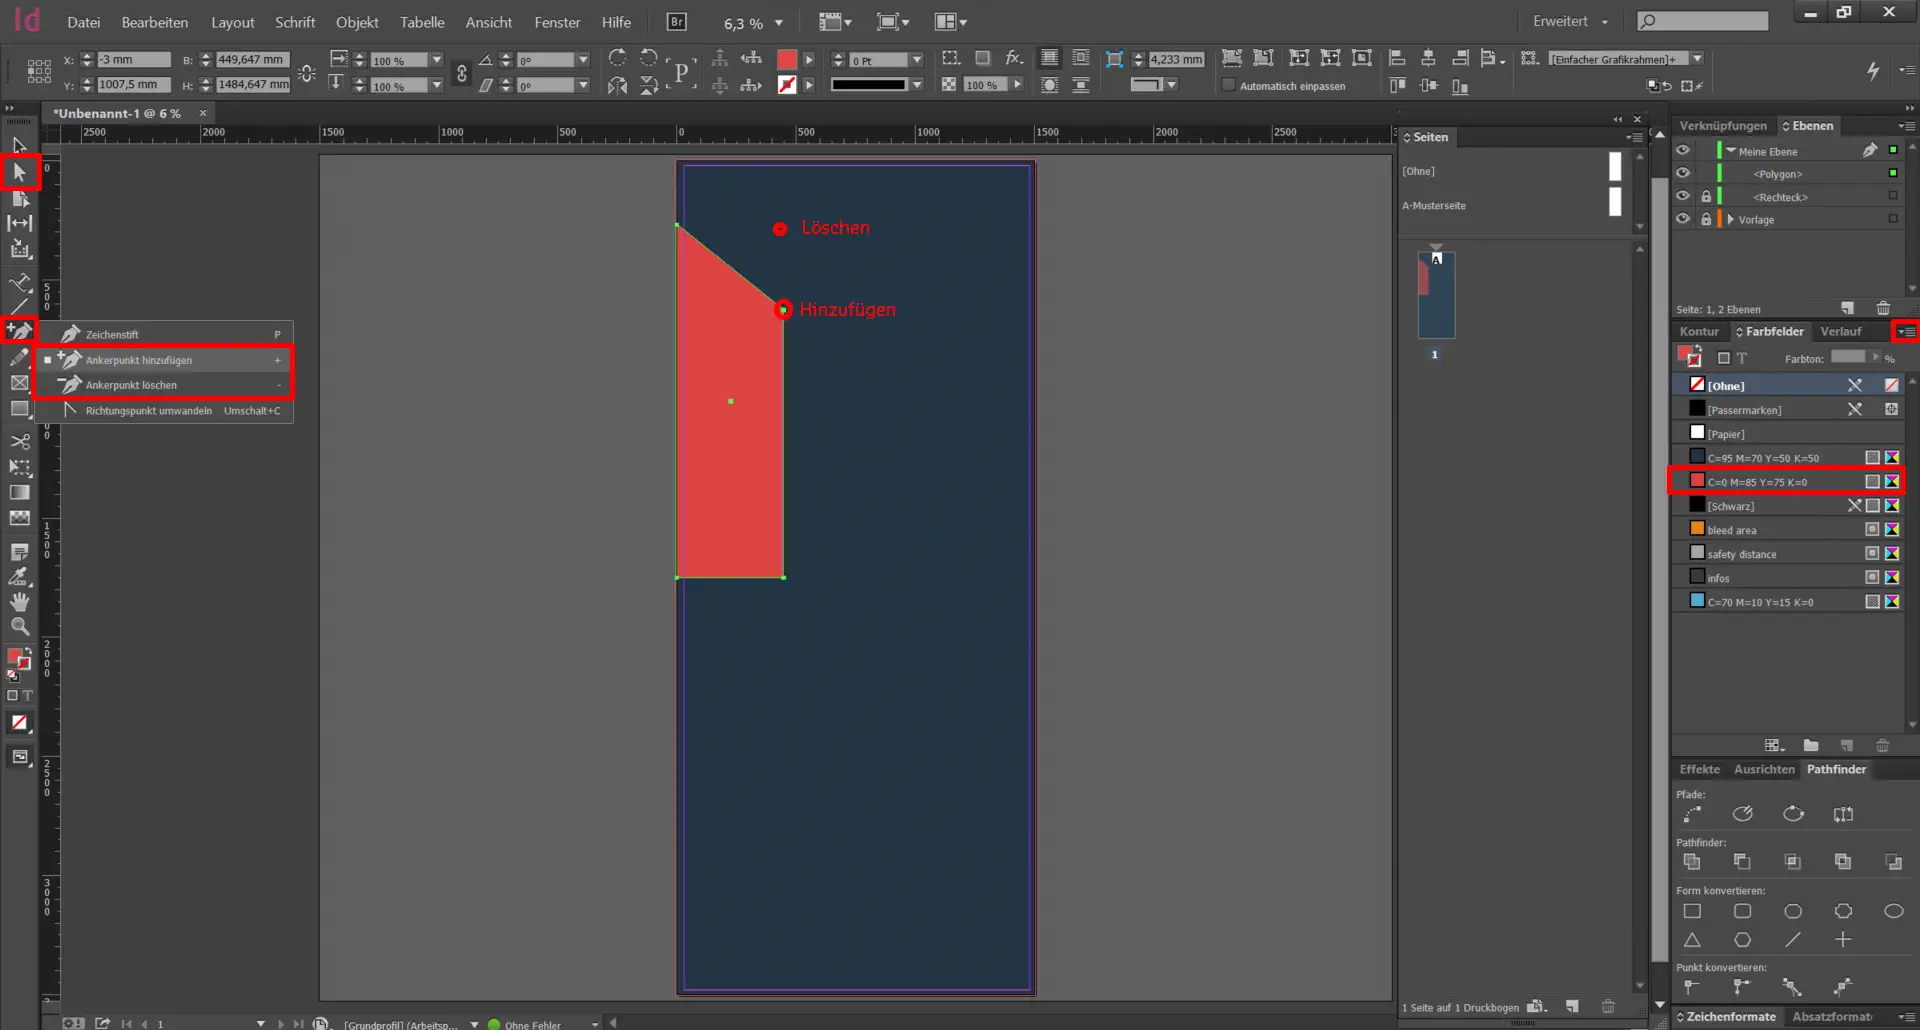Open the zoom level dropdown
Viewport: 1920px width, 1030px height.
tap(778, 23)
